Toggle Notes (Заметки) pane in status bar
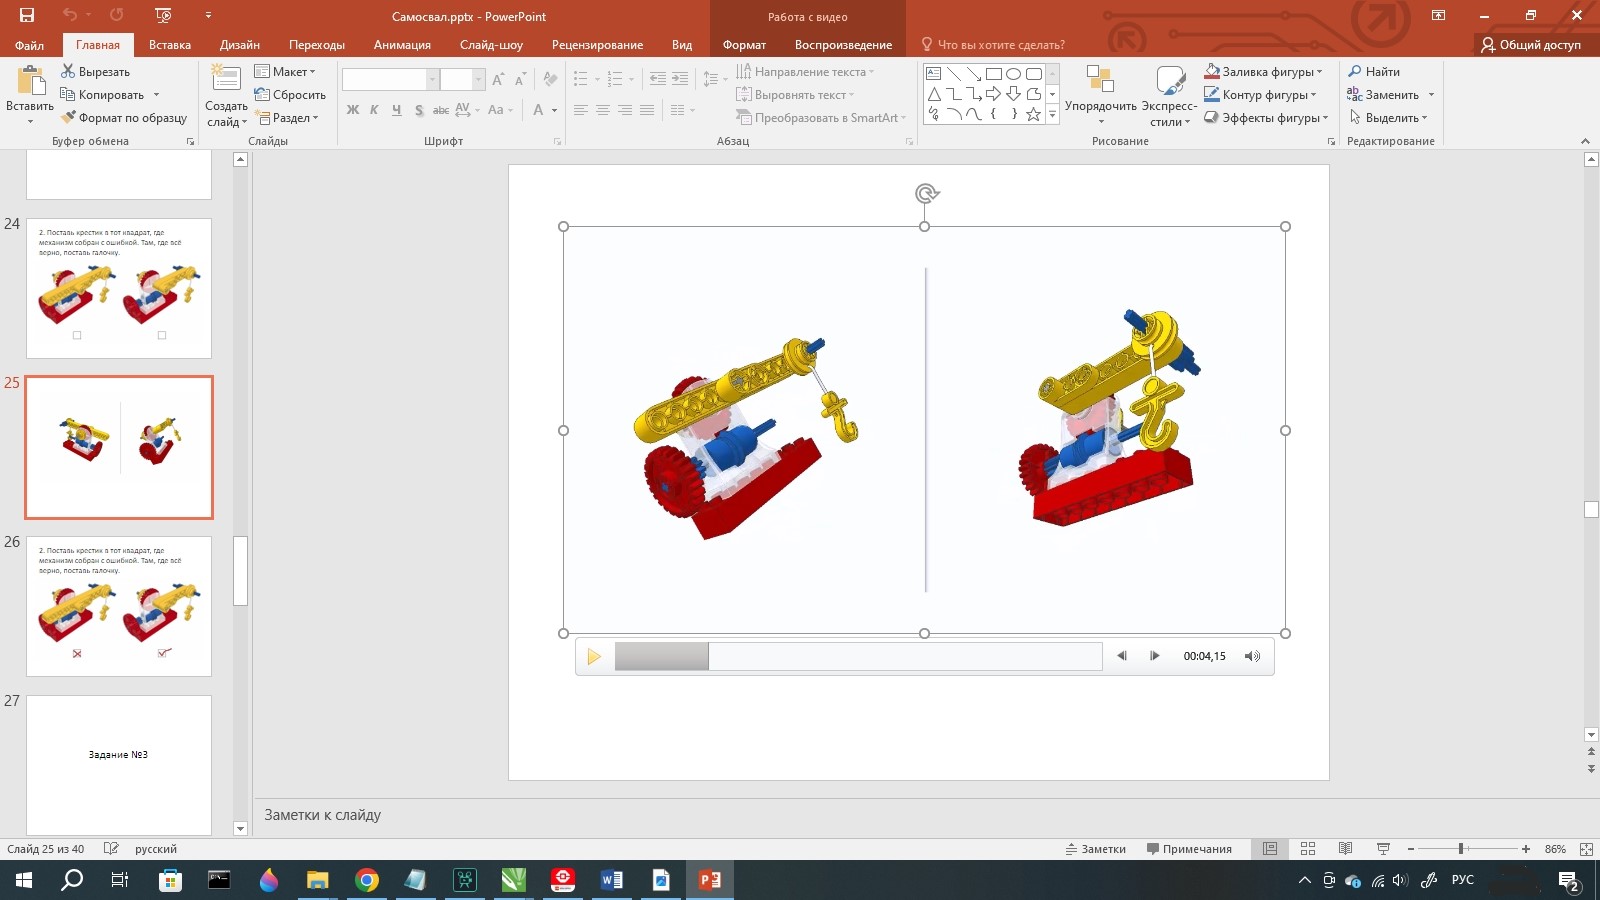Screen dimensions: 1600x900 pos(1096,849)
